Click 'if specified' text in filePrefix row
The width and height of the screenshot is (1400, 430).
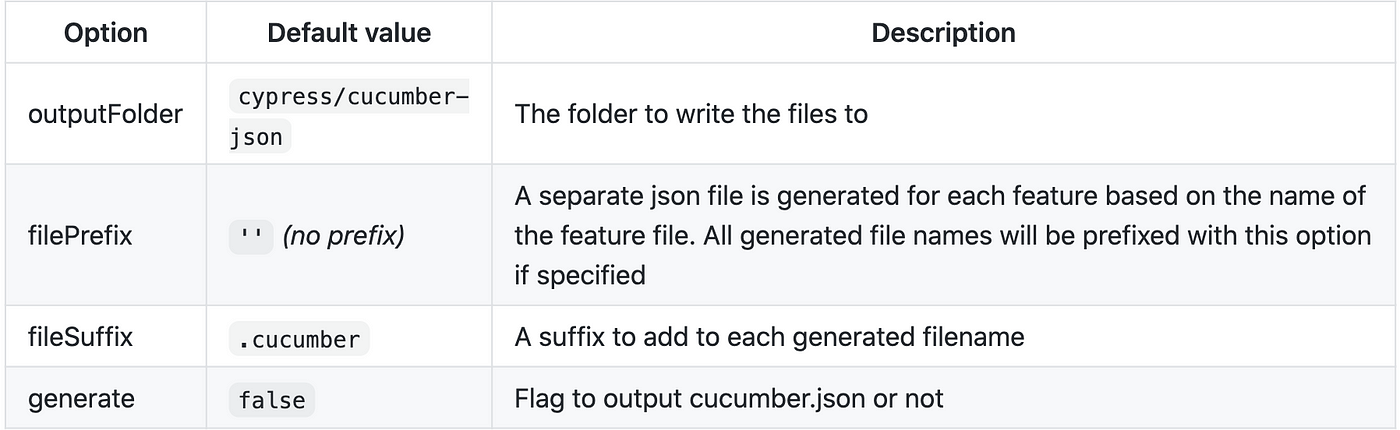(x=580, y=275)
